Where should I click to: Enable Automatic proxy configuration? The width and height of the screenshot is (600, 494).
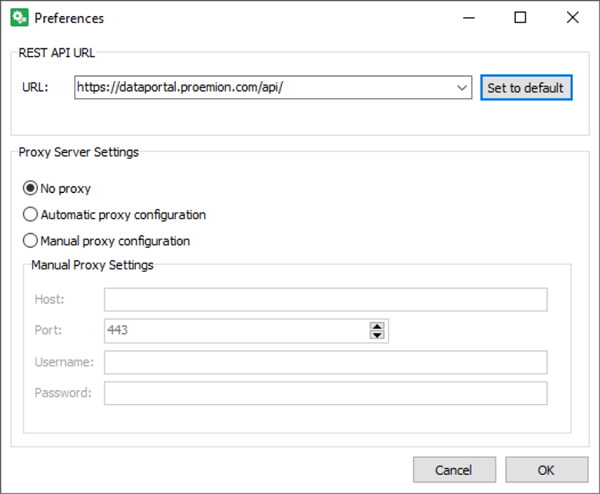[x=31, y=214]
